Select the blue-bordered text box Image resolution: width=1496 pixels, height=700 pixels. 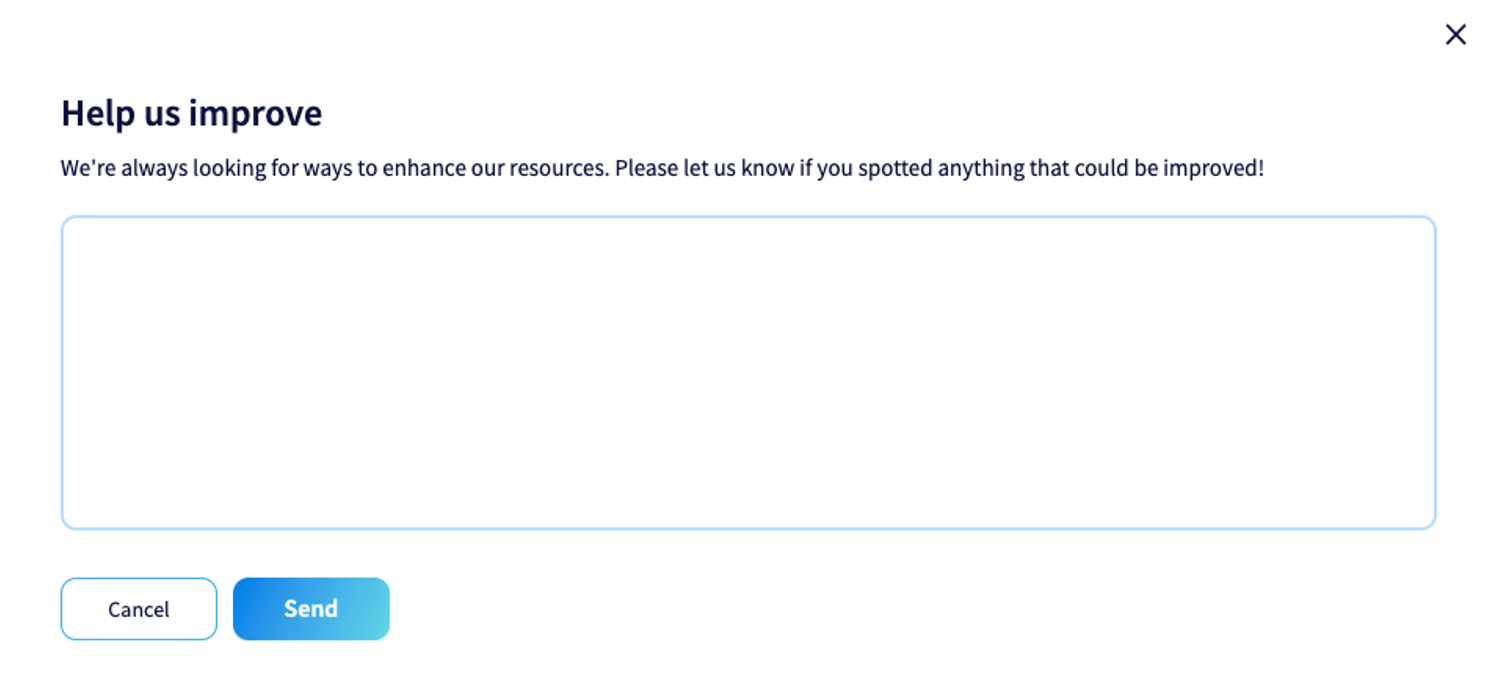coord(748,372)
